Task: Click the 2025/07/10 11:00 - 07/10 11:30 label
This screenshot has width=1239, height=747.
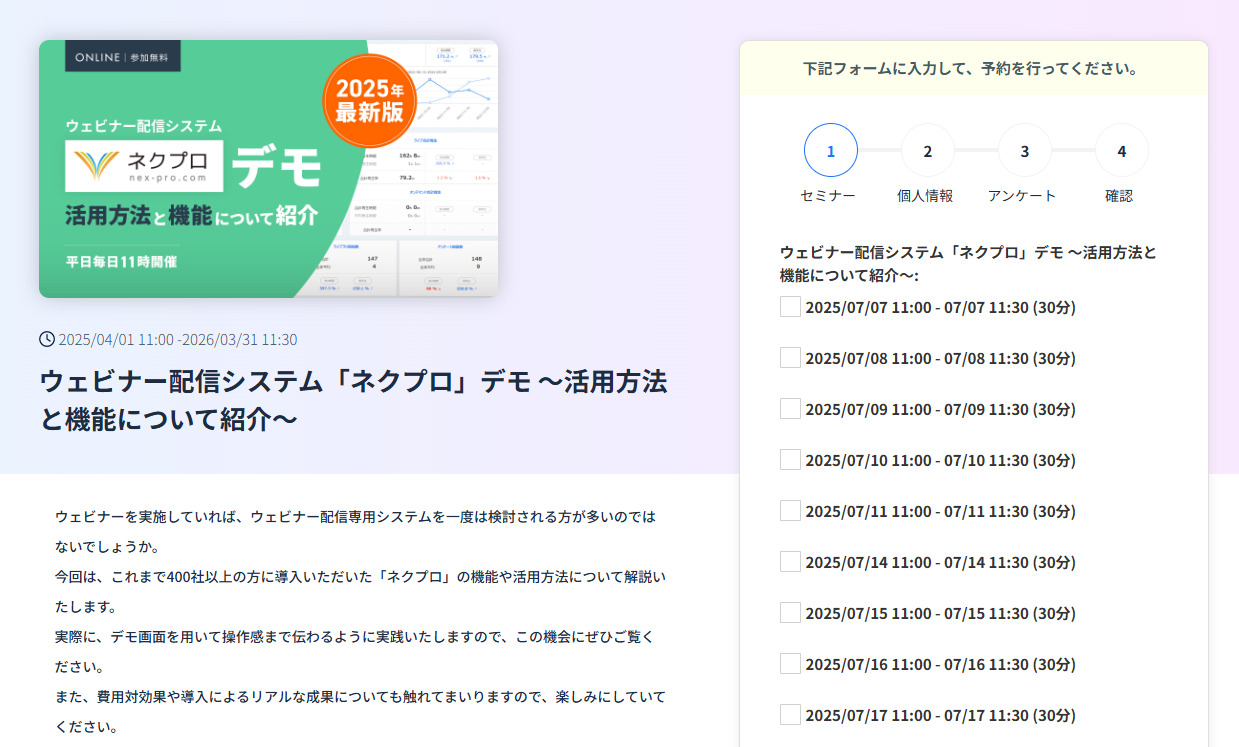Action: click(940, 460)
